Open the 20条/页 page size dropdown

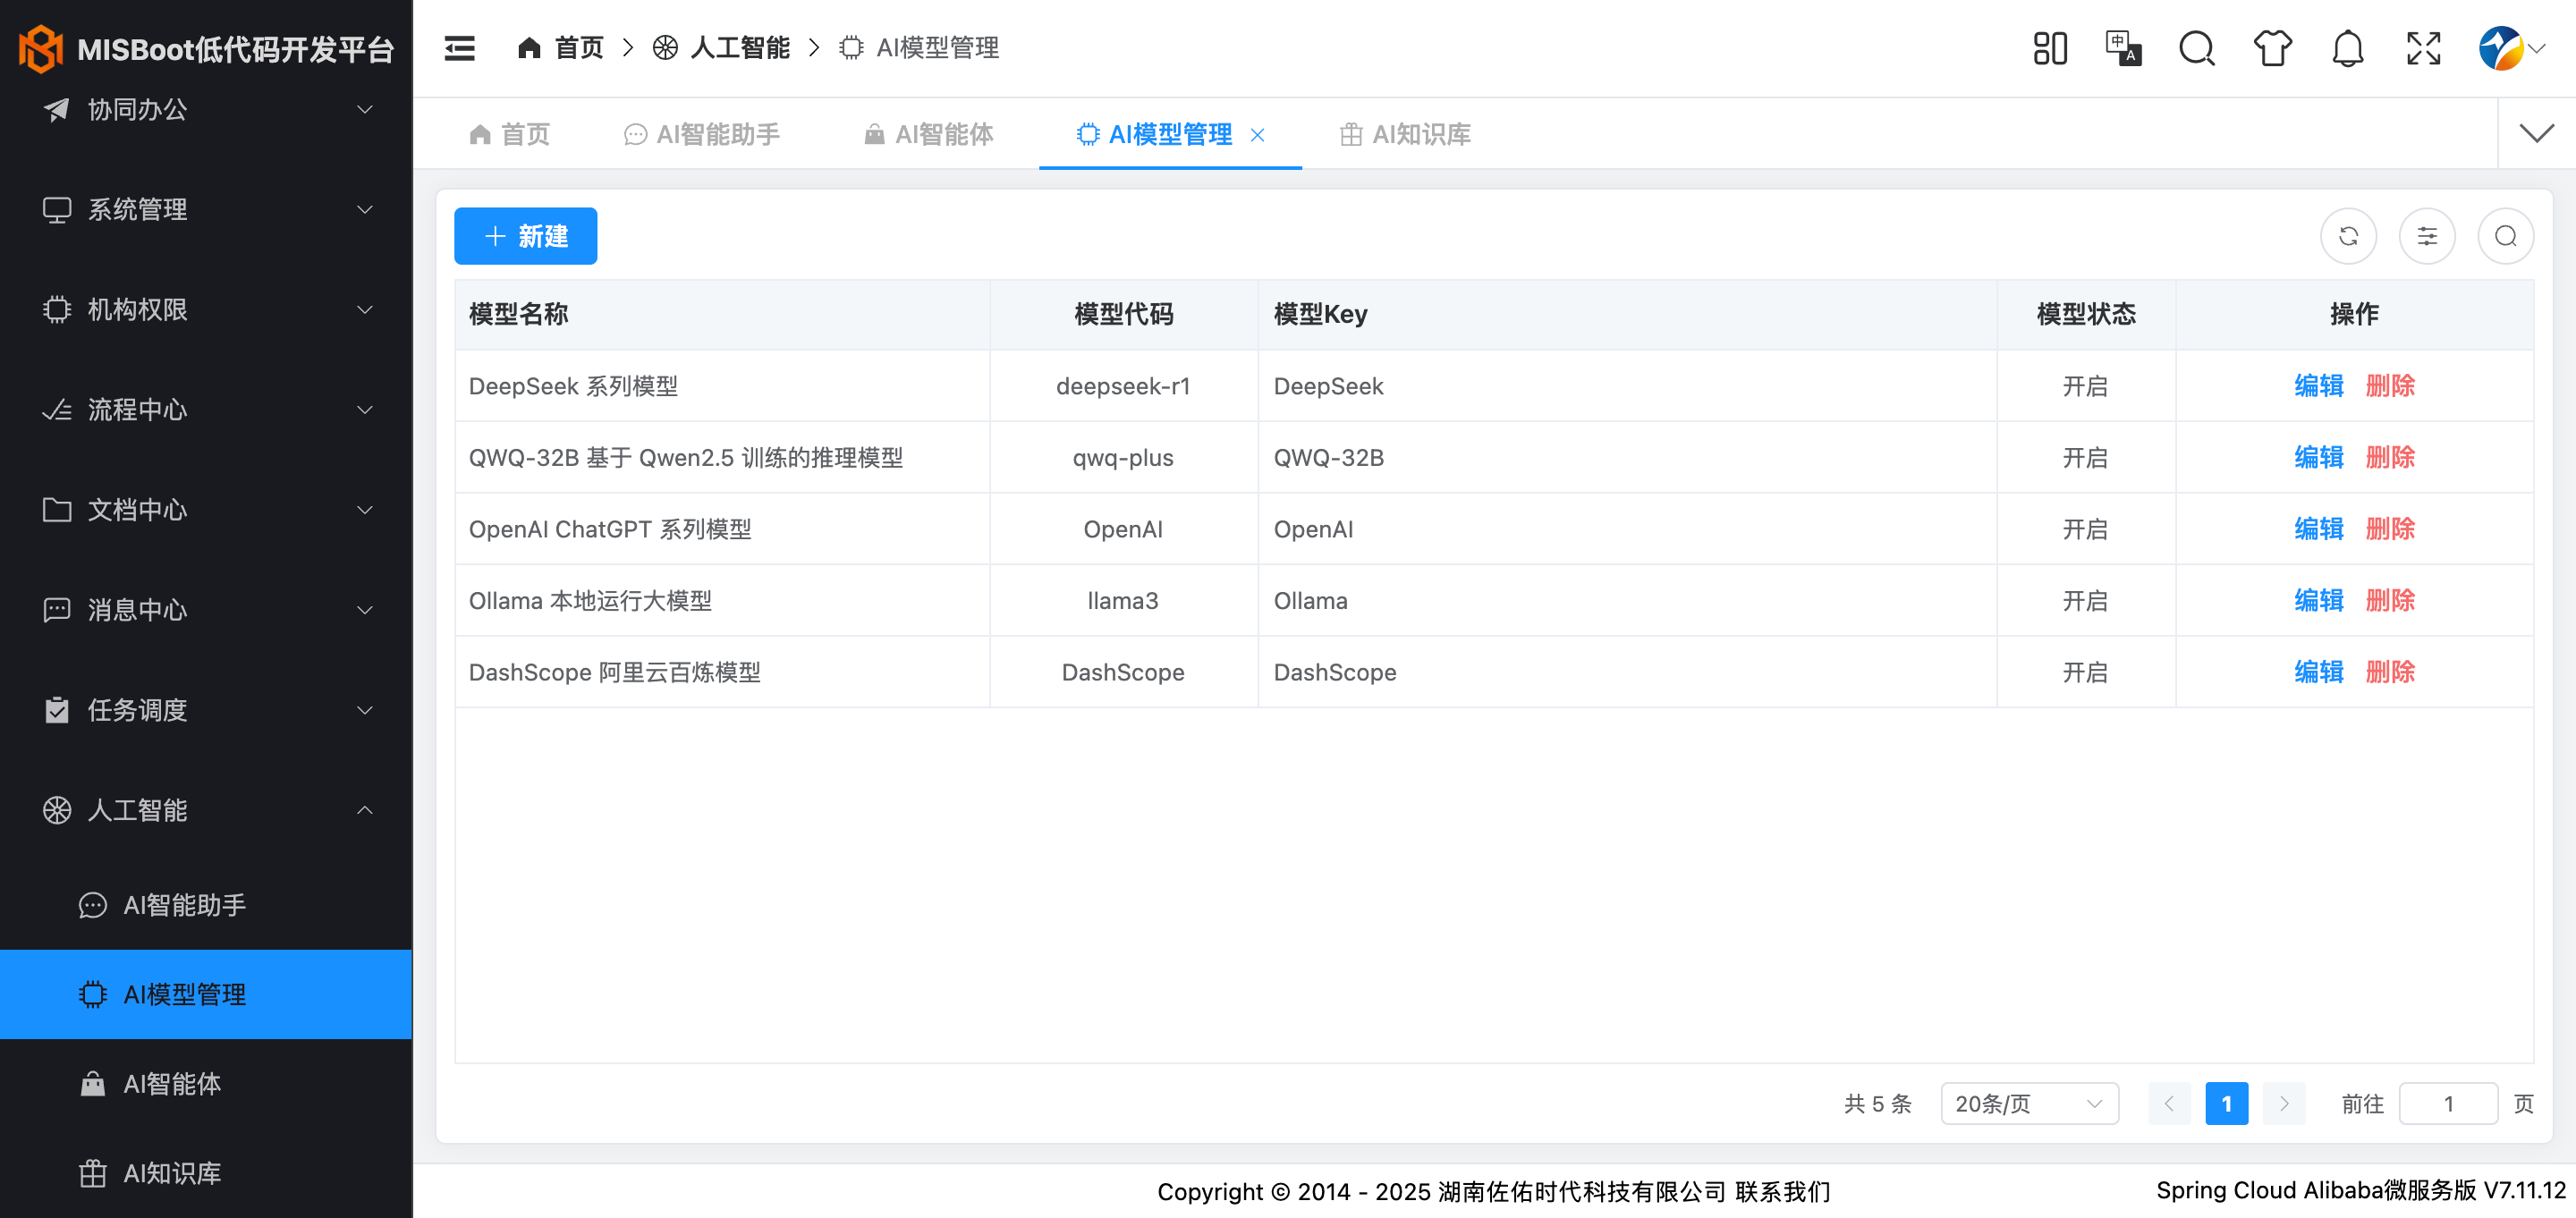point(2029,1103)
